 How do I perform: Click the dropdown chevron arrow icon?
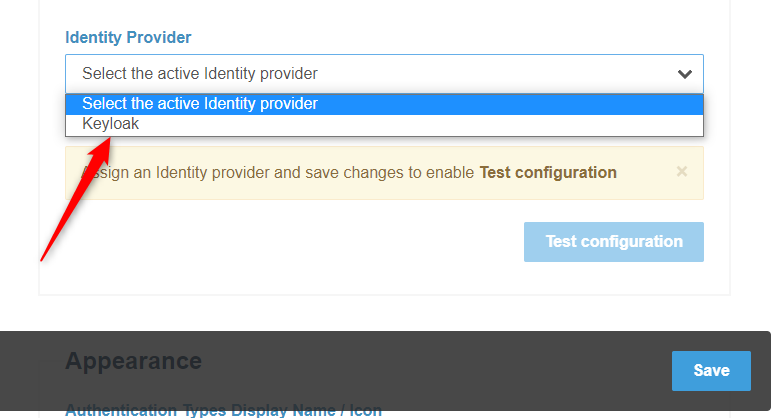684,74
